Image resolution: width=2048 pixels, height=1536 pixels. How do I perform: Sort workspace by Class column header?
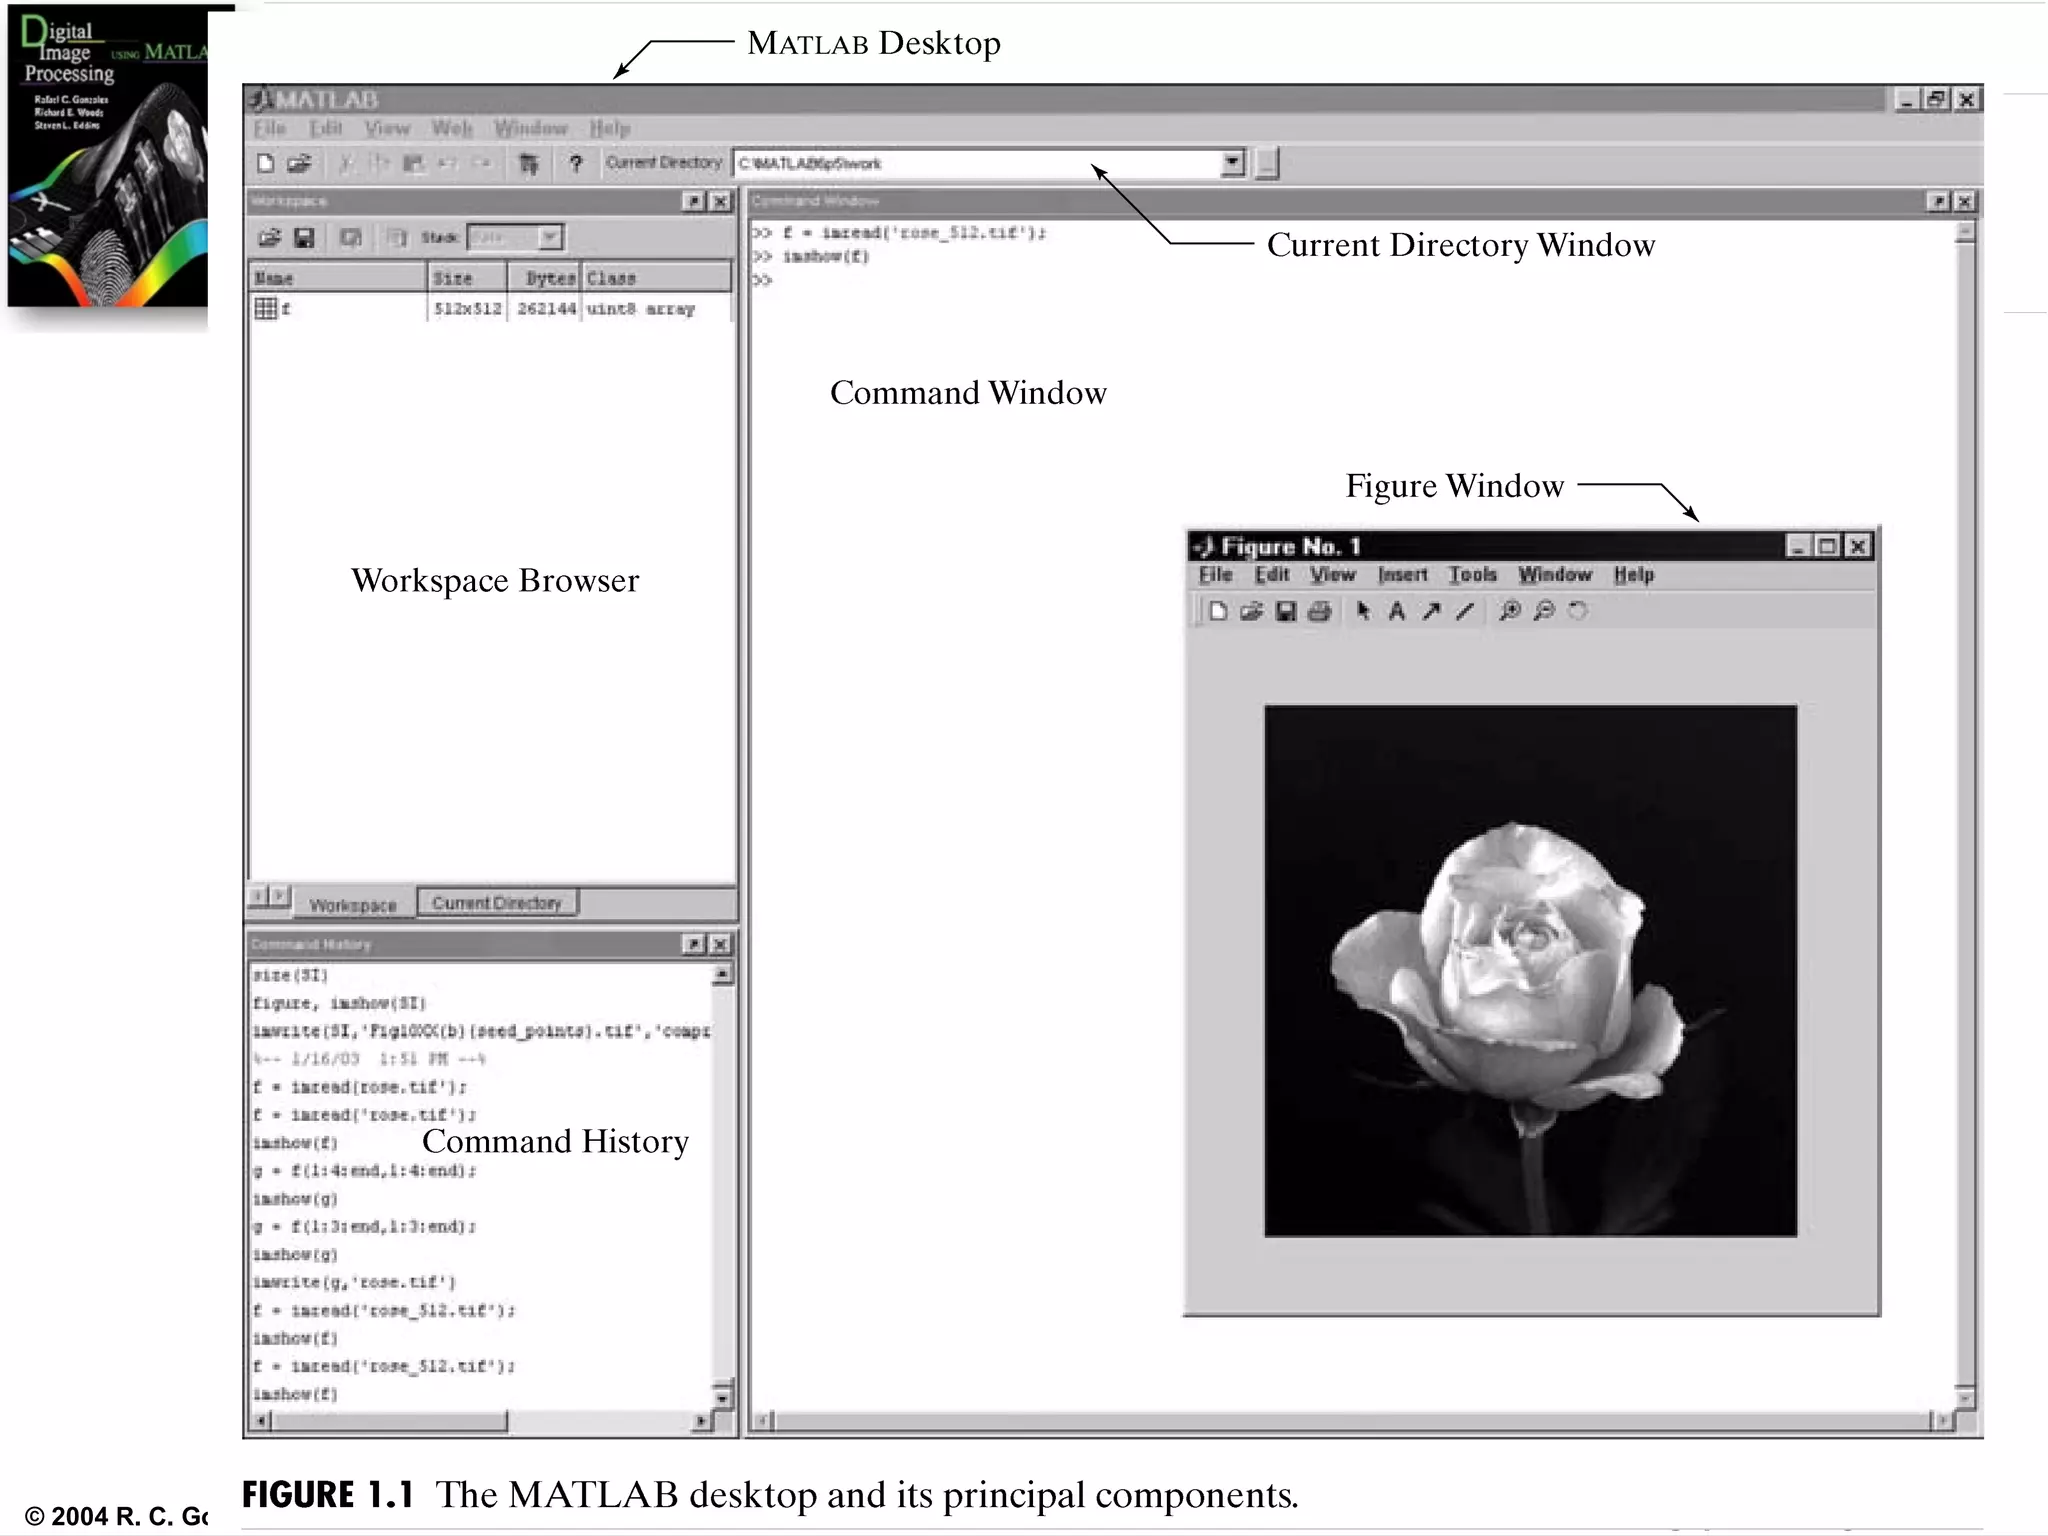pos(657,277)
